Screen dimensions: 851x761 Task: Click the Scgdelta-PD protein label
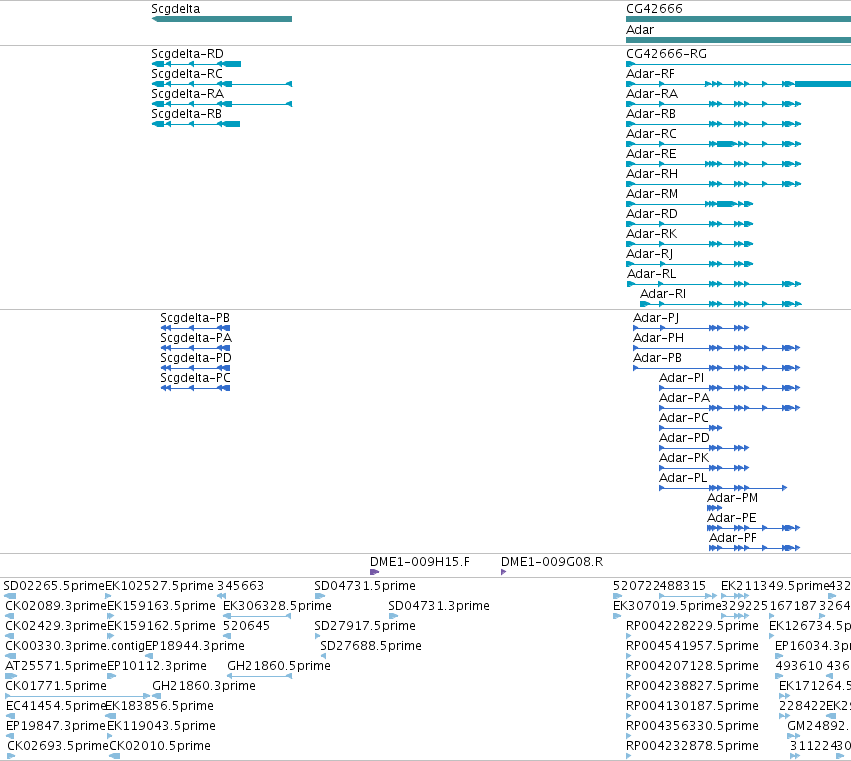[x=196, y=358]
